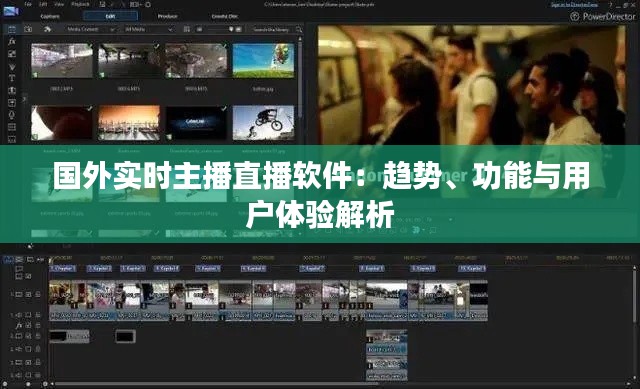Toggle lock on video track 1

coord(38,294)
